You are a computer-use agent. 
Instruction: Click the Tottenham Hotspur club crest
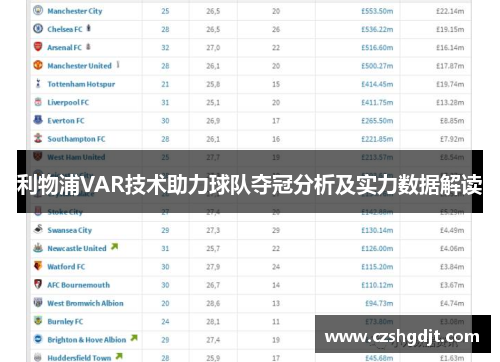[x=38, y=83]
